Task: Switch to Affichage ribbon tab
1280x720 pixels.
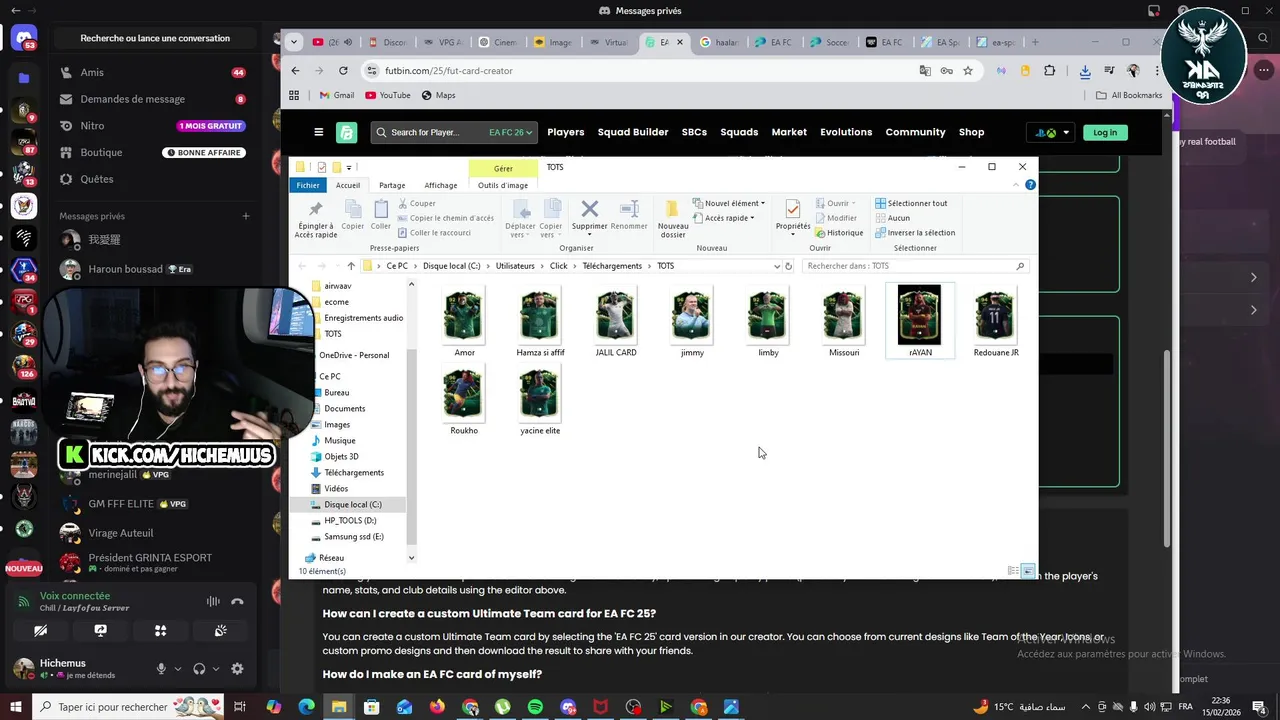Action: point(440,185)
